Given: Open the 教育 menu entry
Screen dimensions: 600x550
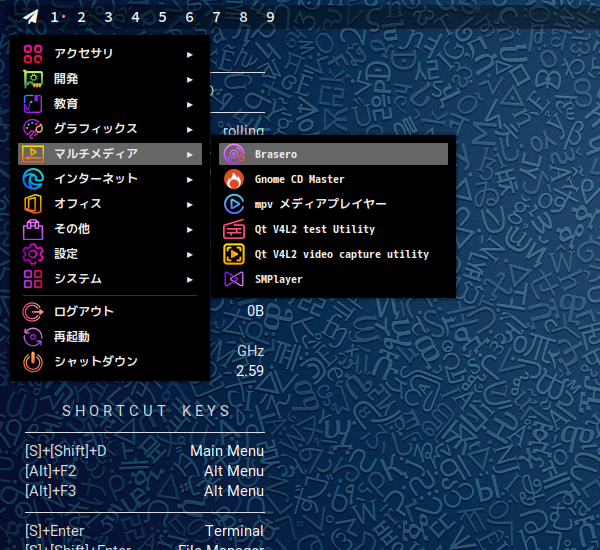Looking at the screenshot, I should point(110,104).
